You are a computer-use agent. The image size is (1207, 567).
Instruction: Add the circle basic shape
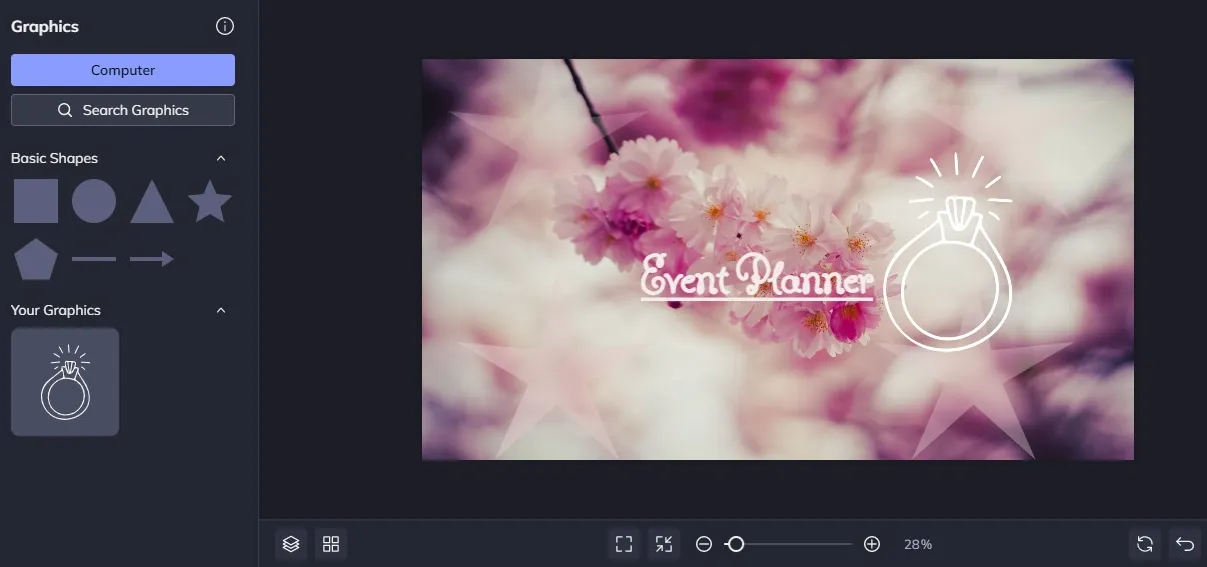pos(94,201)
